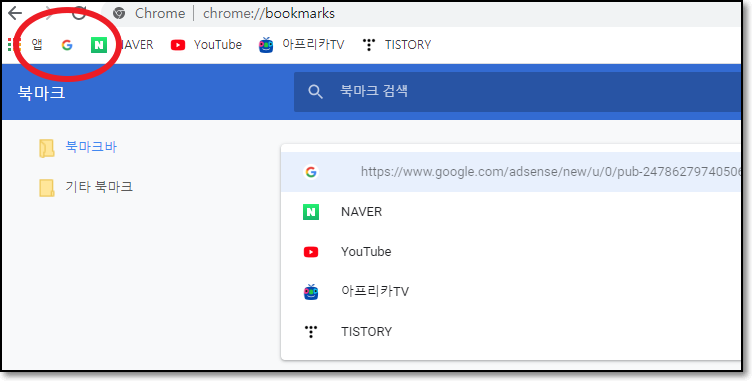
Task: Click the Chrome site info icon in address bar
Action: coord(119,13)
